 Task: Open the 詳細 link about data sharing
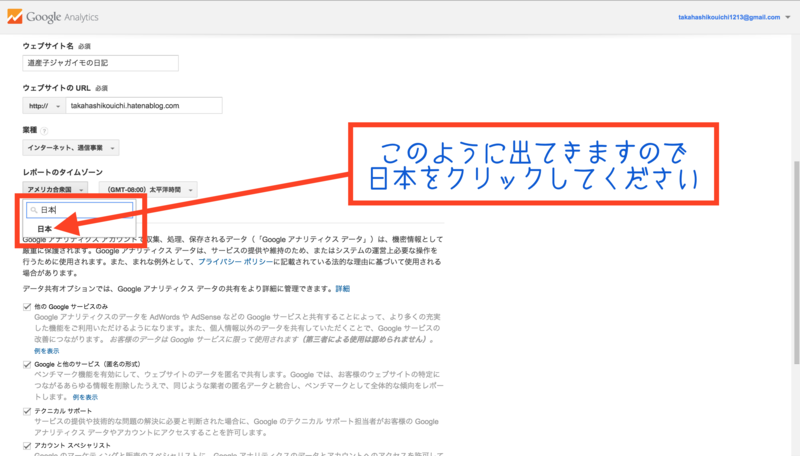pyautogui.click(x=342, y=289)
